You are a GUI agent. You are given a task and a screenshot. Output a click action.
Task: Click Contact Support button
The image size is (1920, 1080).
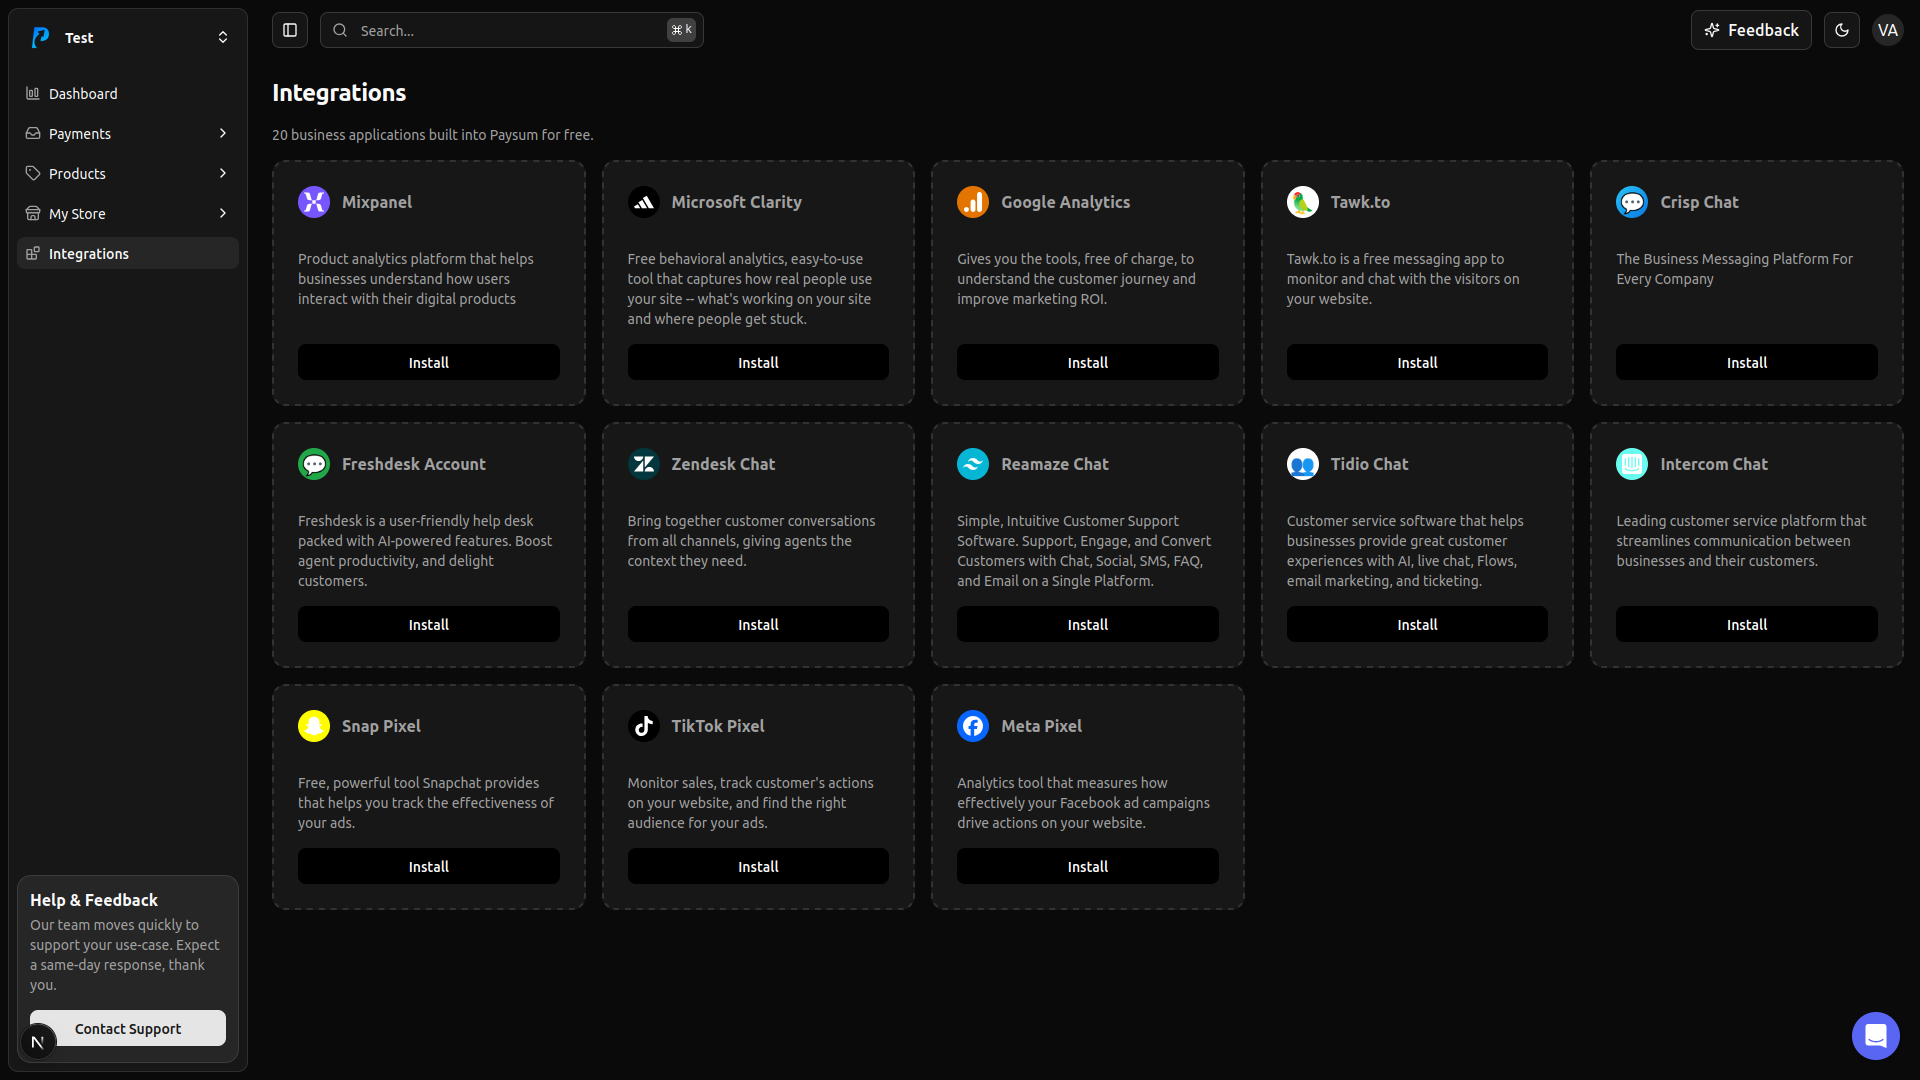pyautogui.click(x=128, y=1028)
